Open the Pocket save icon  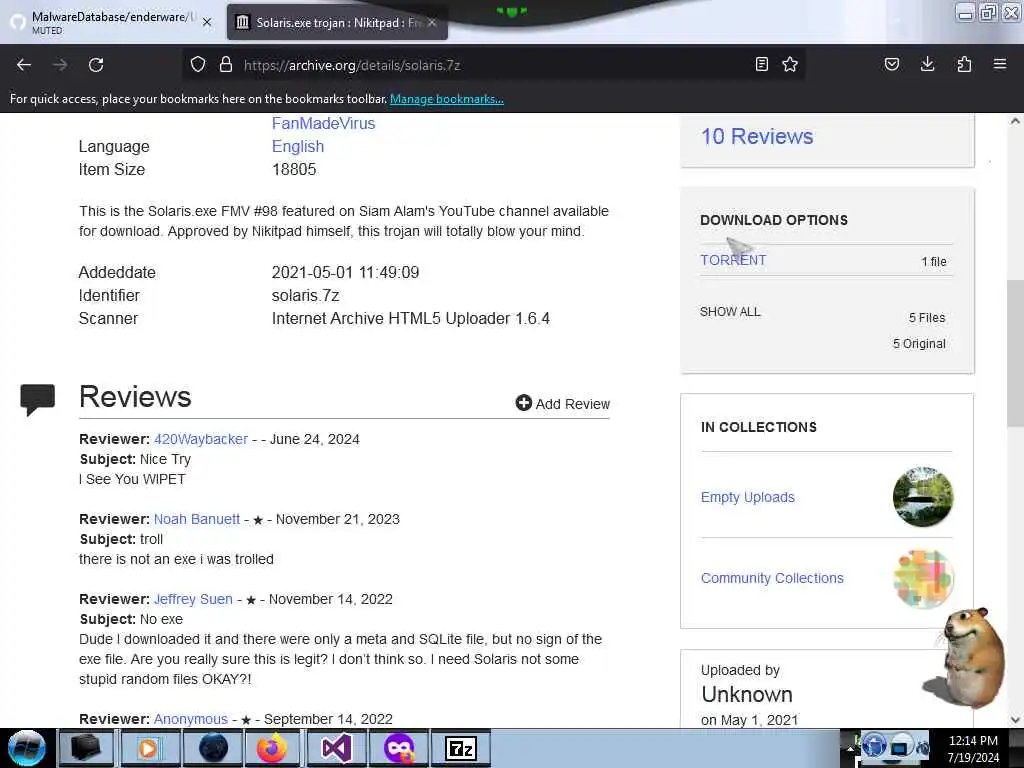[x=891, y=64]
